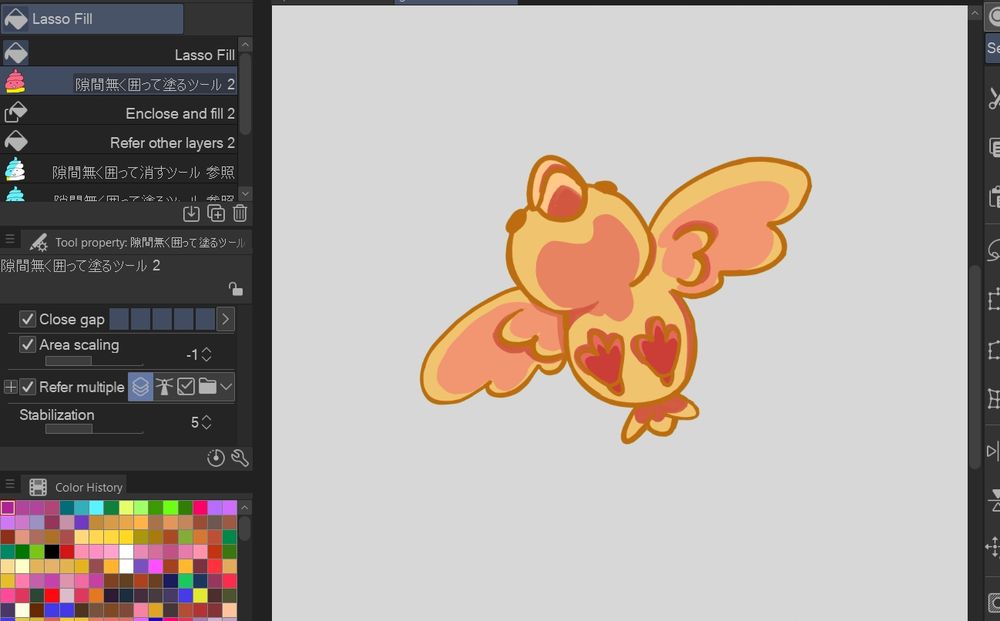Click the Color History tab
This screenshot has height=621, width=1000.
coord(75,487)
